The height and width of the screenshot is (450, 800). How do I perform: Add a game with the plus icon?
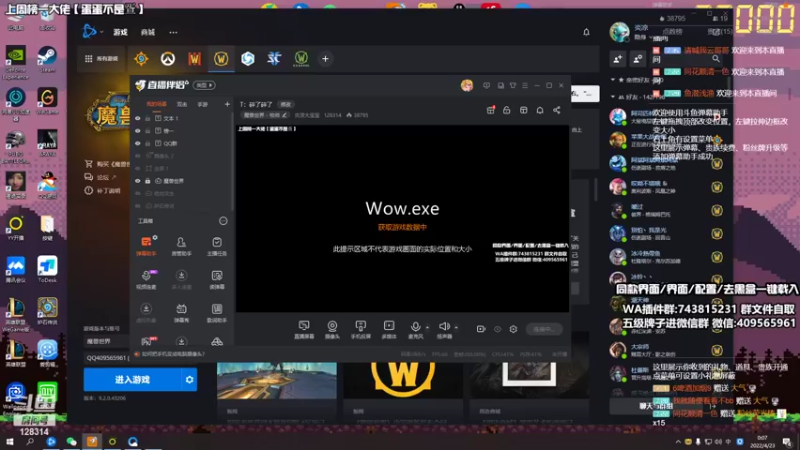pyautogui.click(x=325, y=59)
